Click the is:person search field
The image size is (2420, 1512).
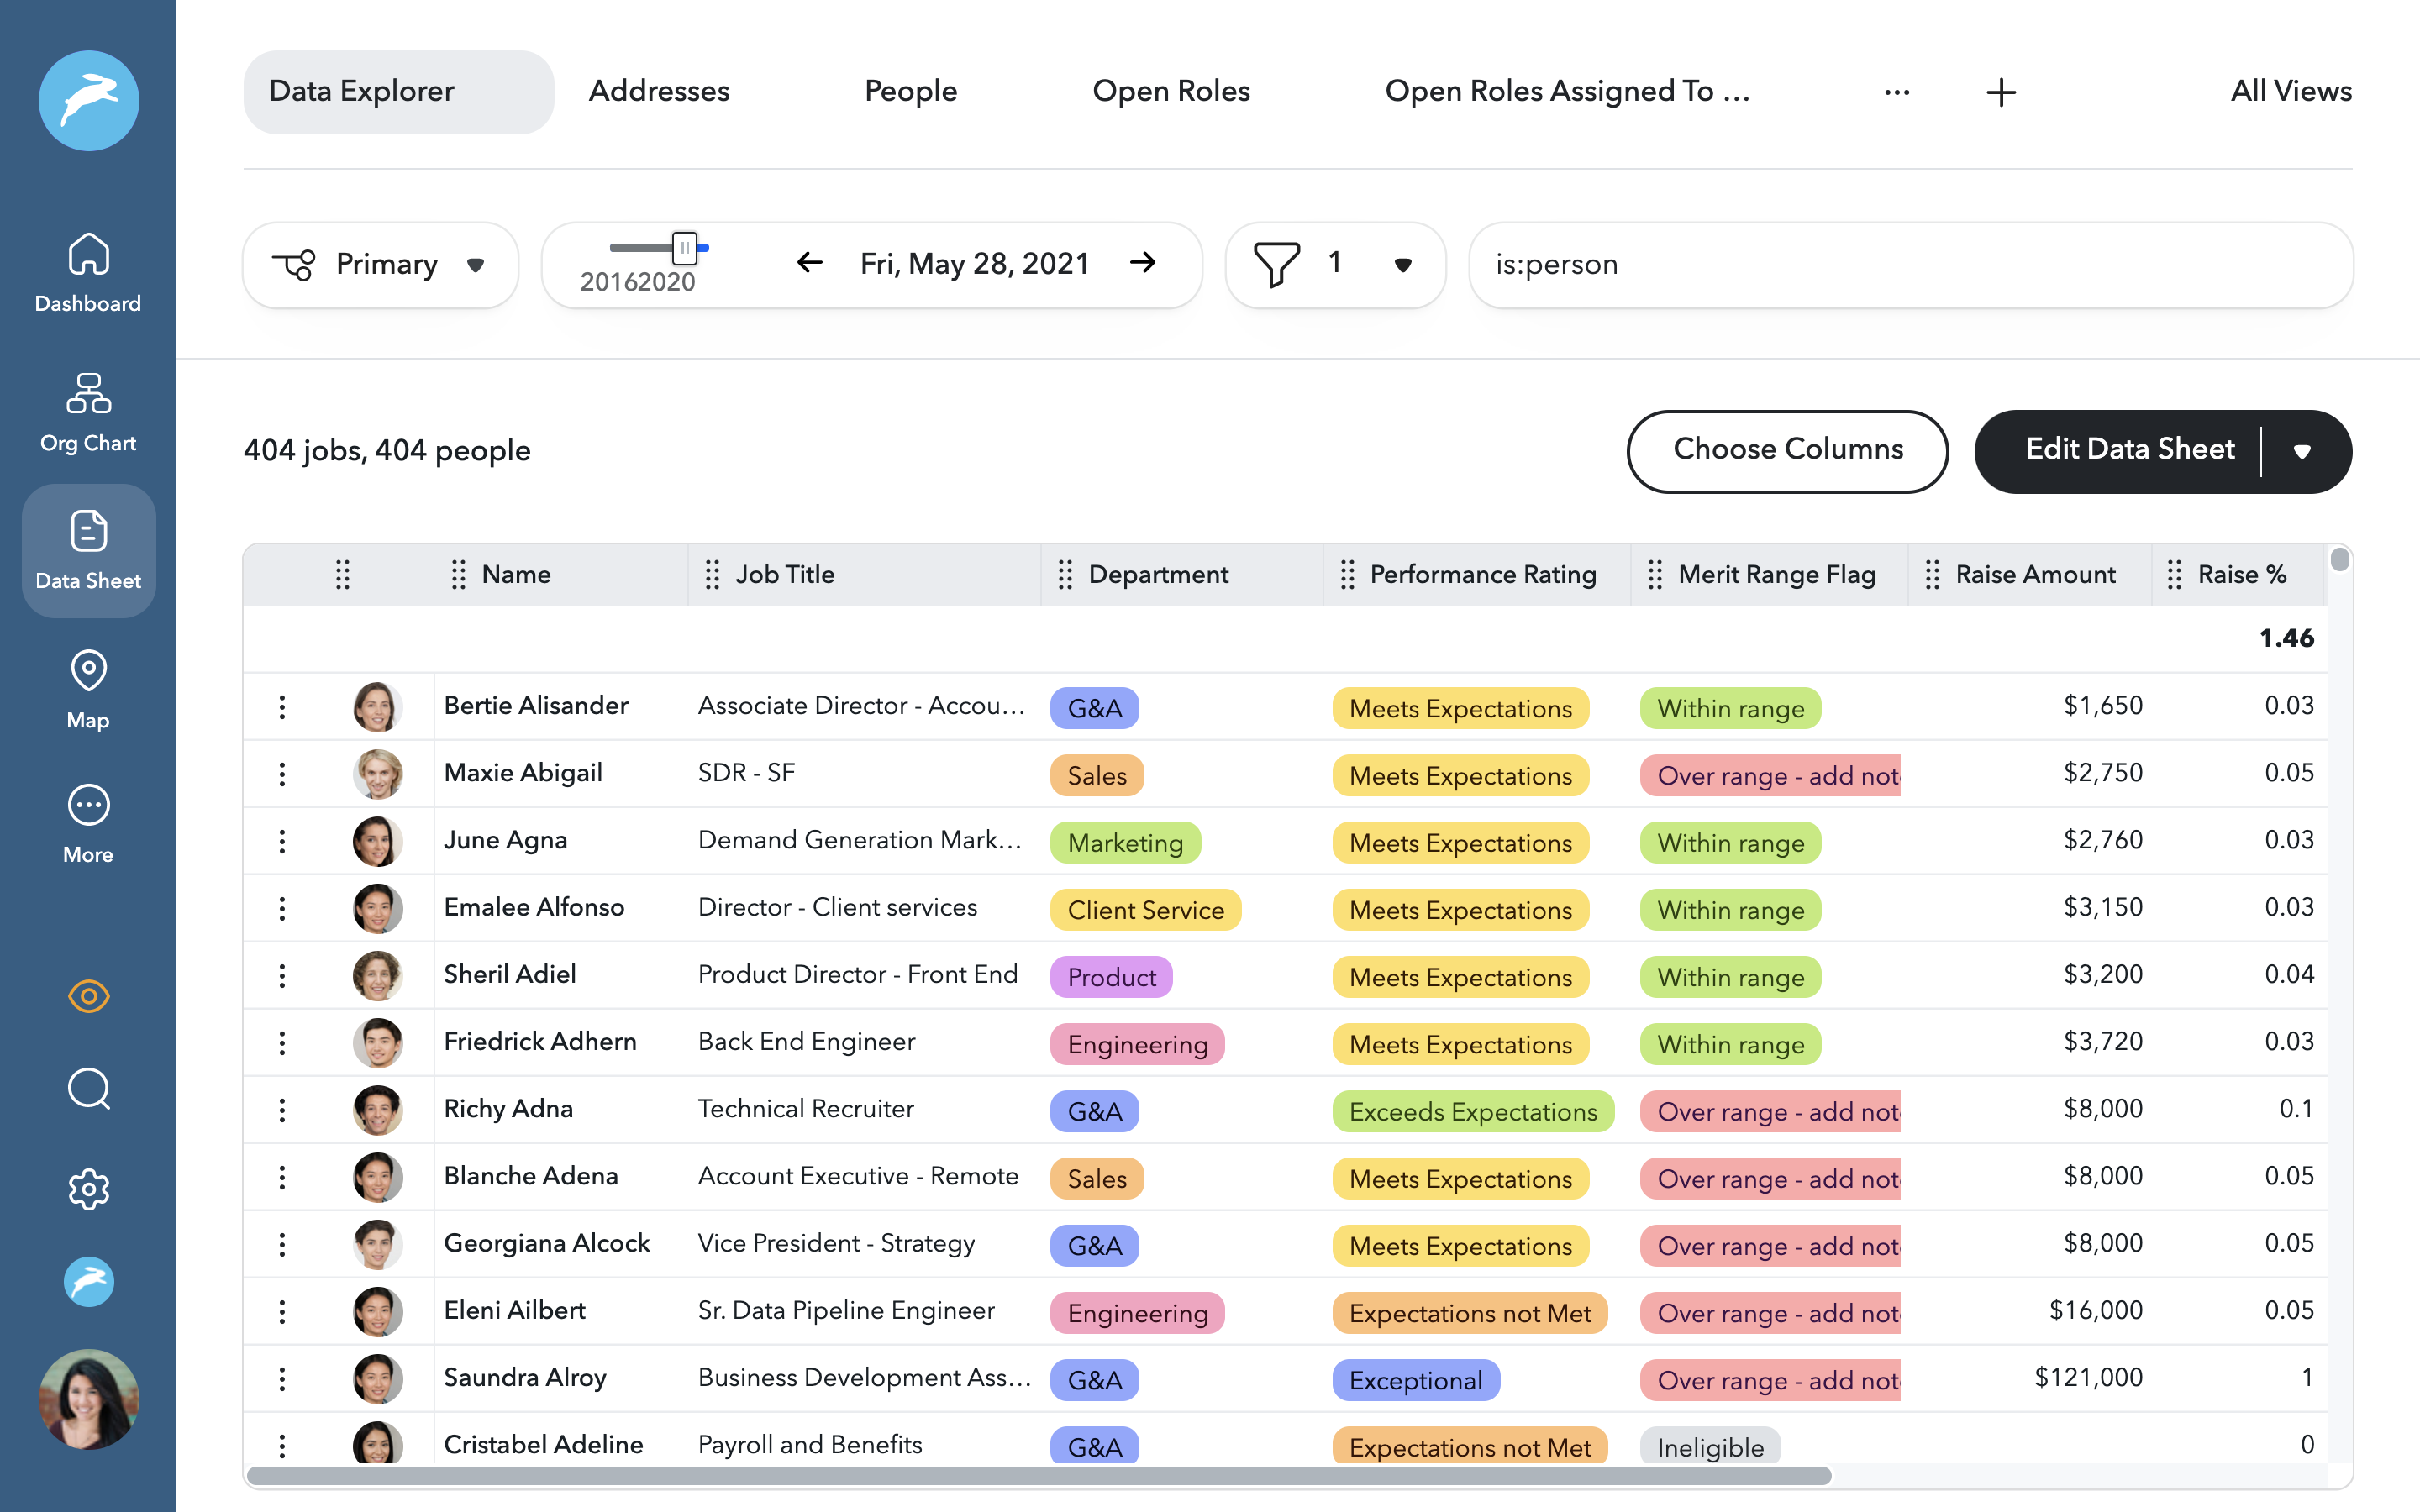(x=1908, y=265)
